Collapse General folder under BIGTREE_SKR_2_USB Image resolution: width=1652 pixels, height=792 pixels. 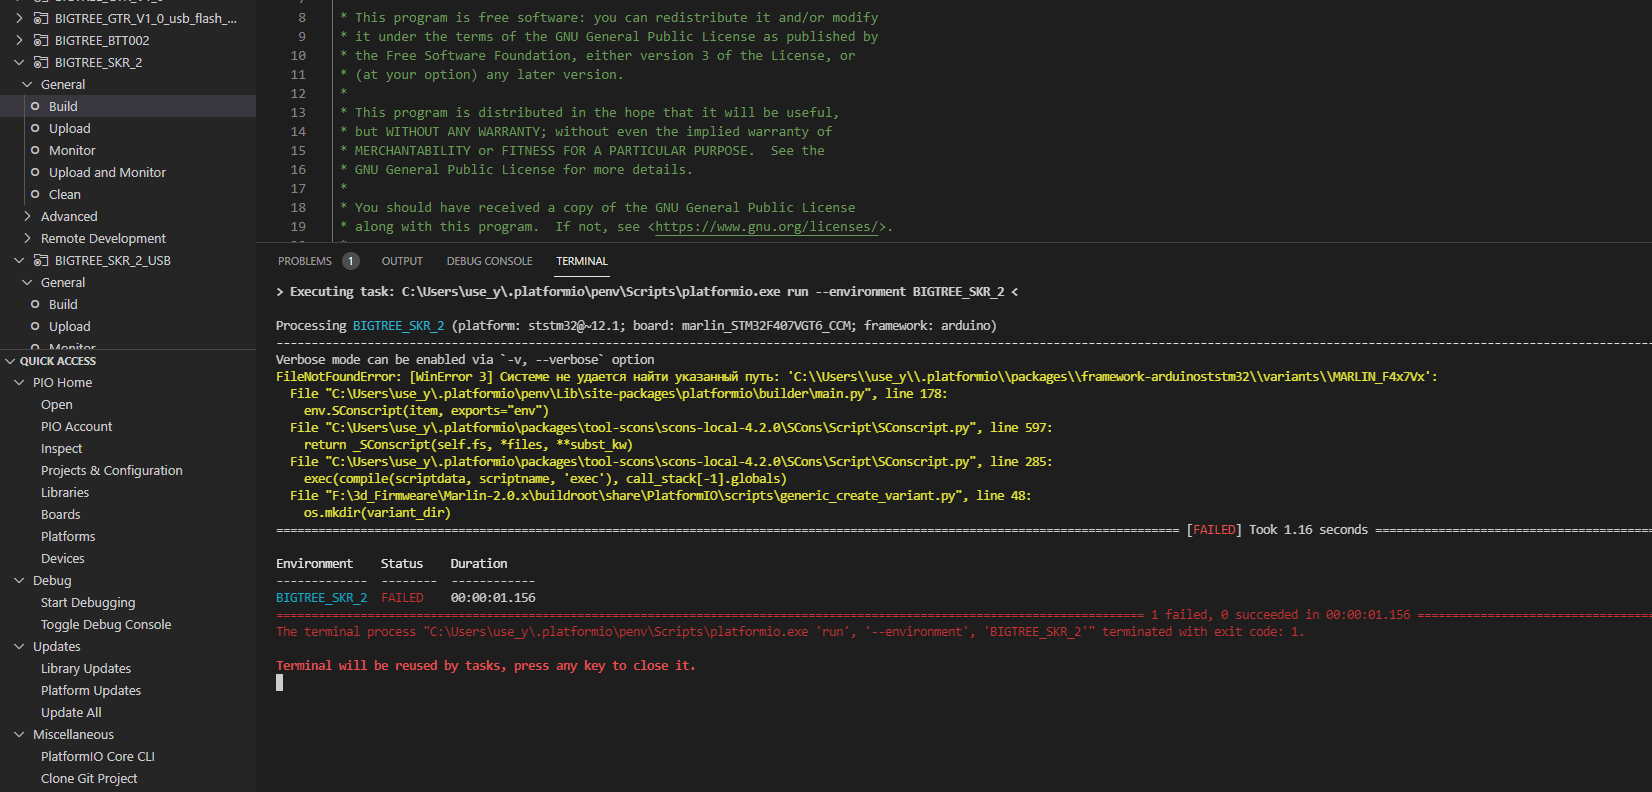(27, 282)
